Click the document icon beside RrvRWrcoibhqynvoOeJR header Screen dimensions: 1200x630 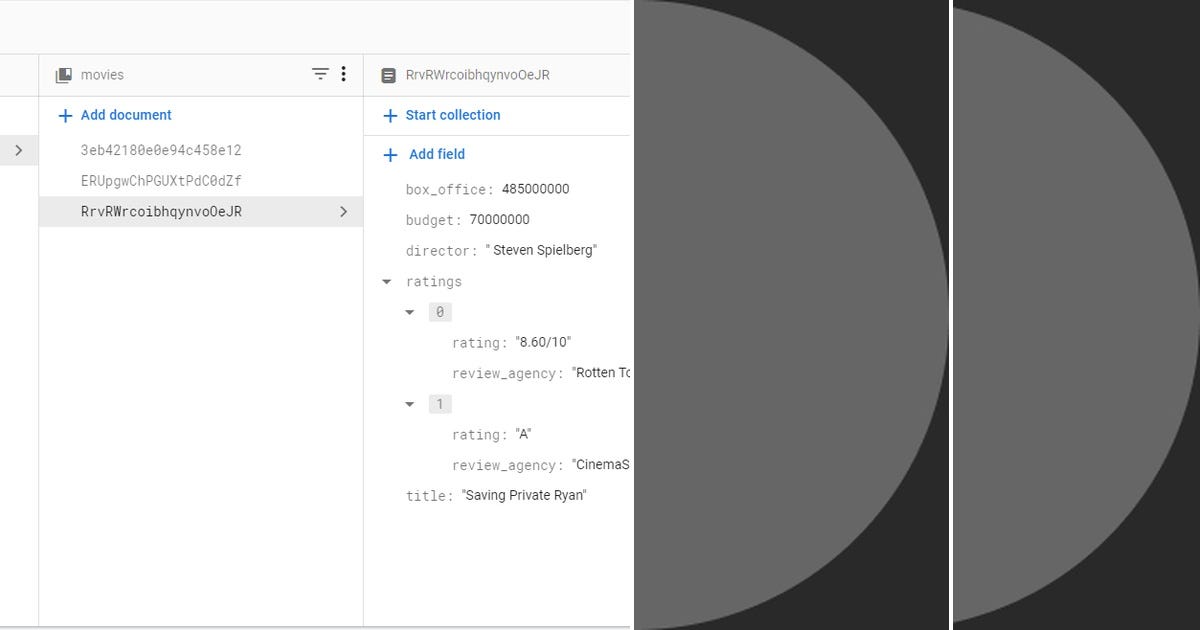[x=389, y=74]
